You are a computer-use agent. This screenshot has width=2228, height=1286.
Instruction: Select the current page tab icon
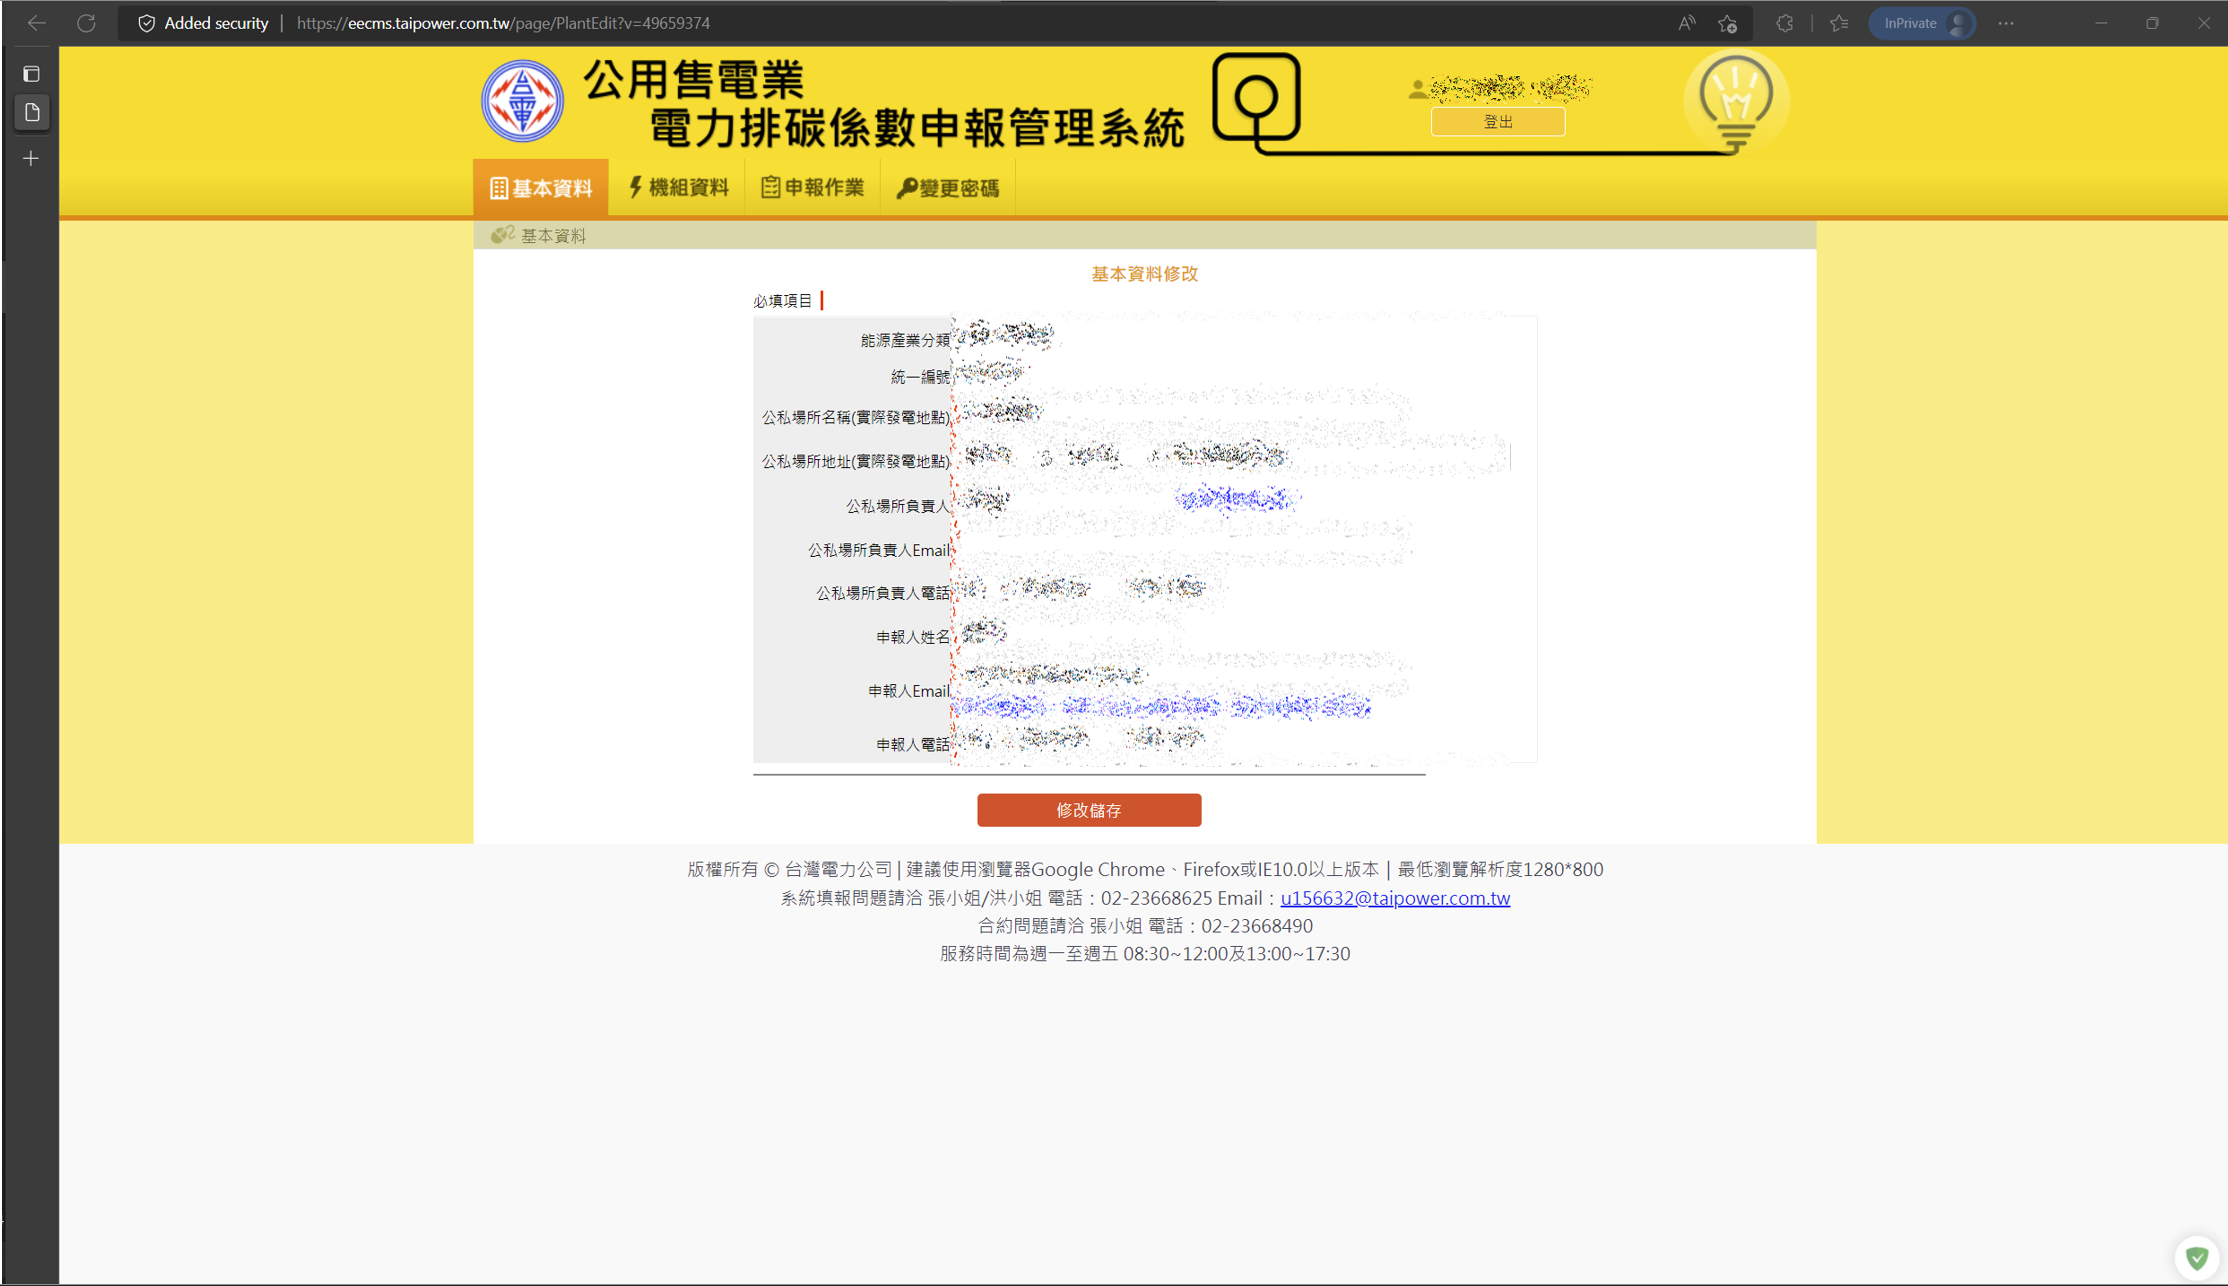pos(32,112)
